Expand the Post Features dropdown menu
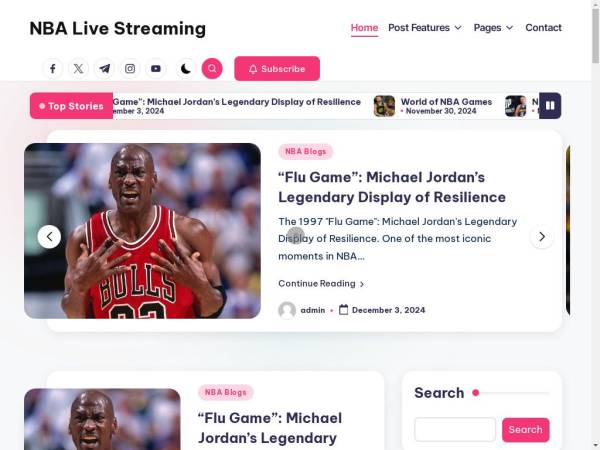This screenshot has height=450, width=600. [x=424, y=28]
